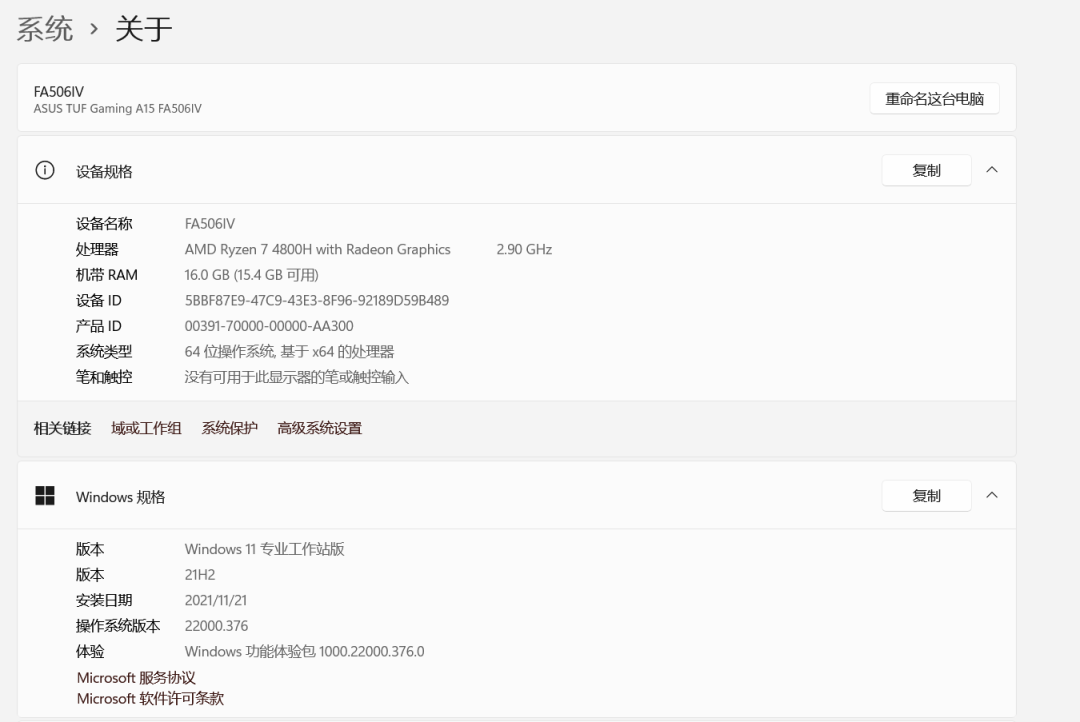Click the 设备名称 label
This screenshot has width=1080, height=722.
pos(104,223)
